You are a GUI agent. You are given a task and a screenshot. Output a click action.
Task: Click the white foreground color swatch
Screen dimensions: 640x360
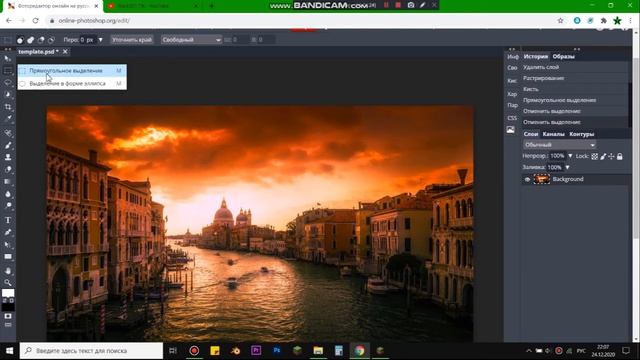tap(8, 293)
